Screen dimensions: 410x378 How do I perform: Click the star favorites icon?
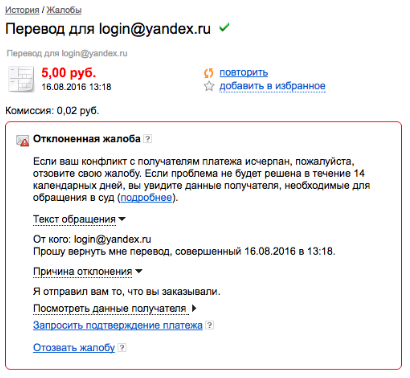pyautogui.click(x=209, y=86)
